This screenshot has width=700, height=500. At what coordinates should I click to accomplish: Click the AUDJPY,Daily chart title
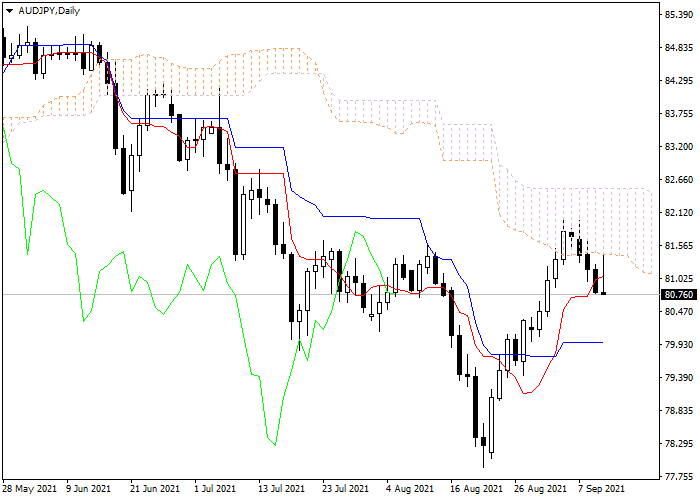point(49,11)
